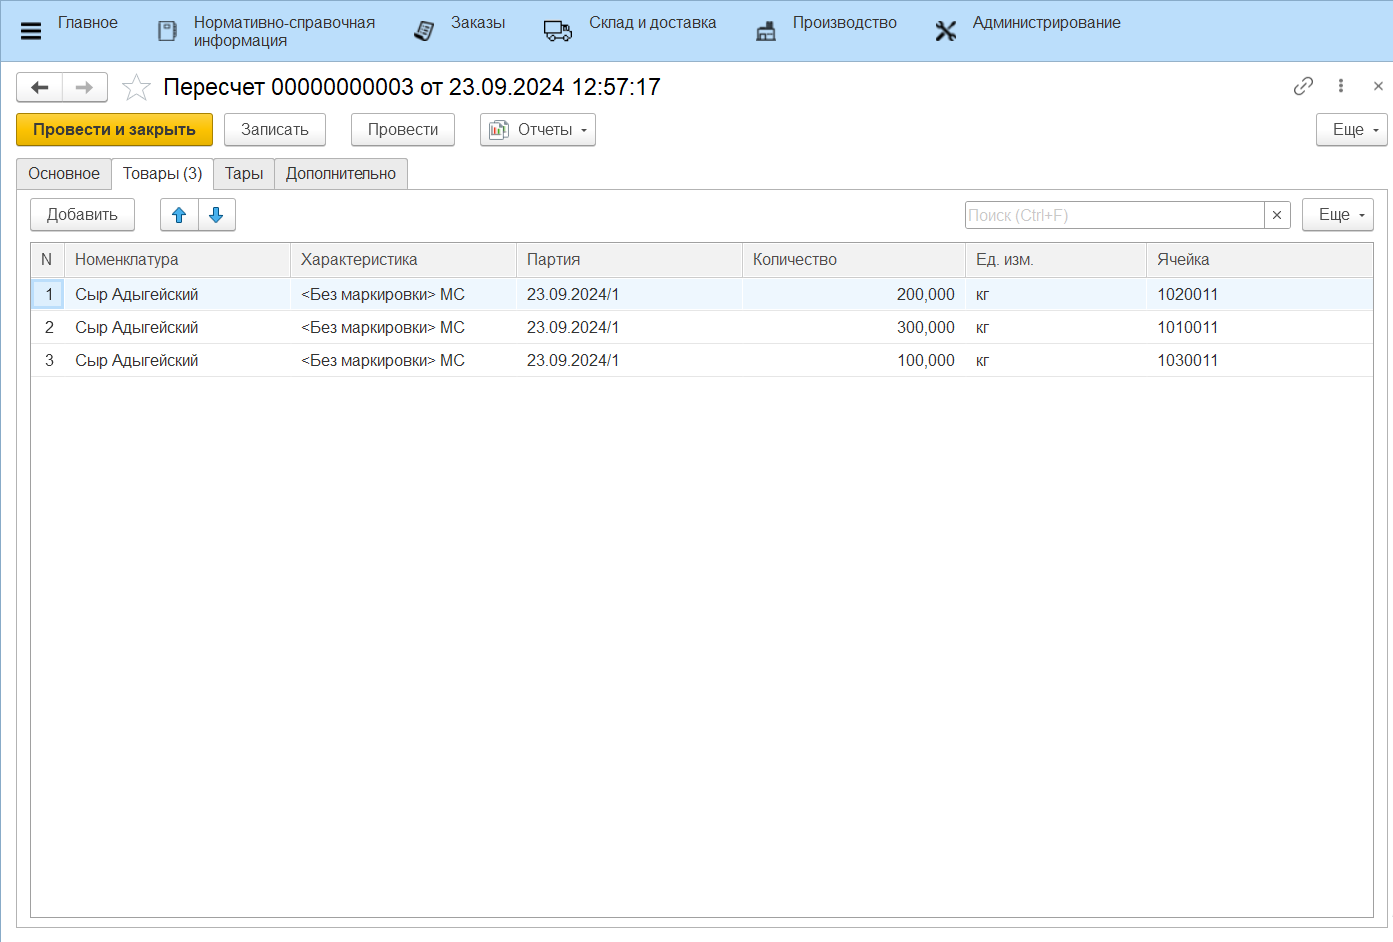Image resolution: width=1393 pixels, height=942 pixels.
Task: Switch to the Тары tab
Action: [244, 174]
